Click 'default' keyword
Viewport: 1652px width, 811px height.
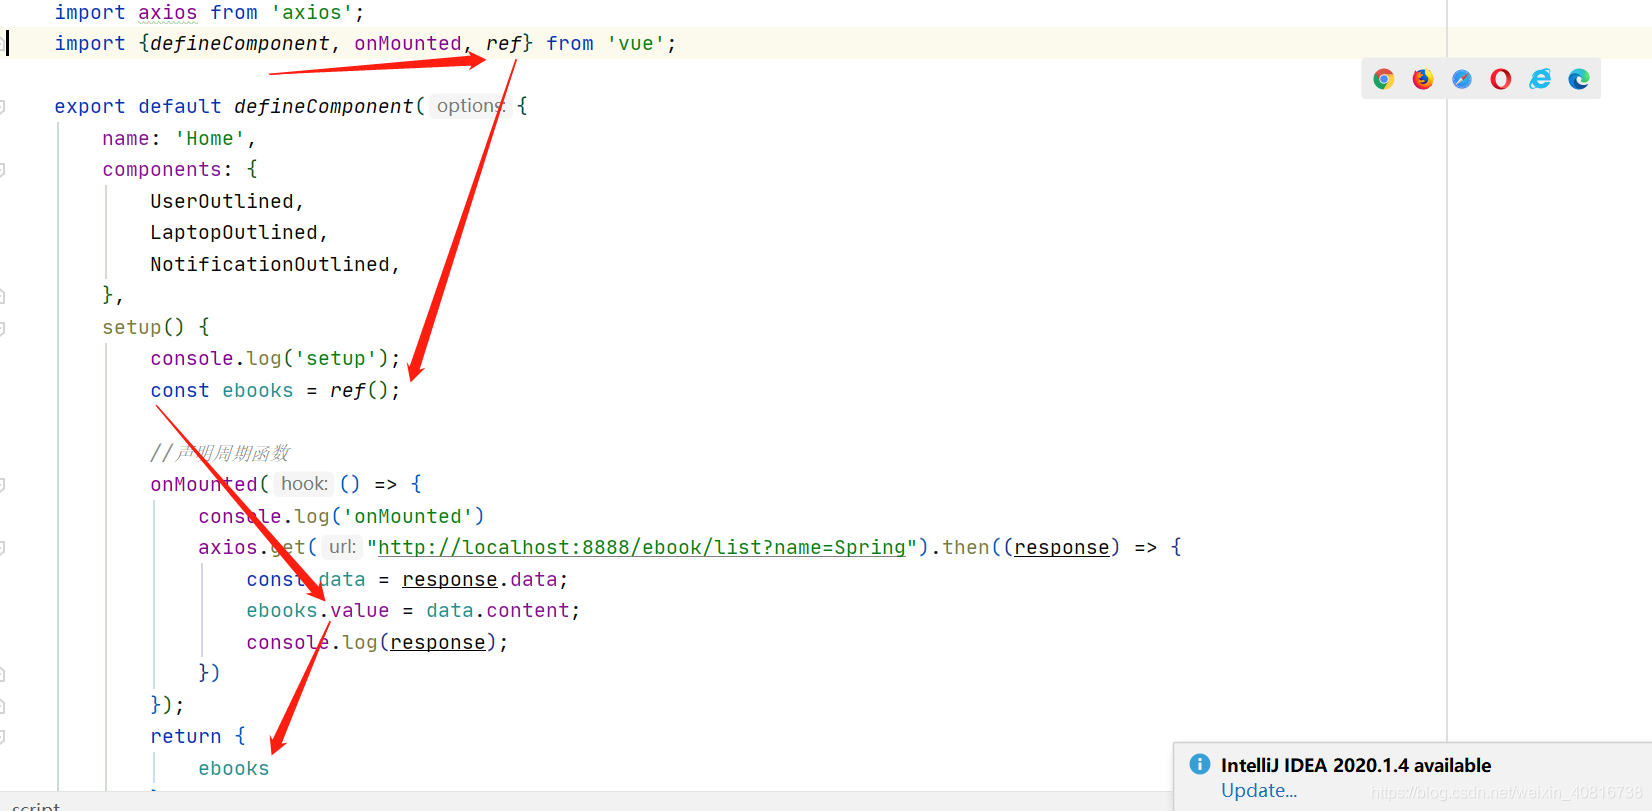pos(180,106)
